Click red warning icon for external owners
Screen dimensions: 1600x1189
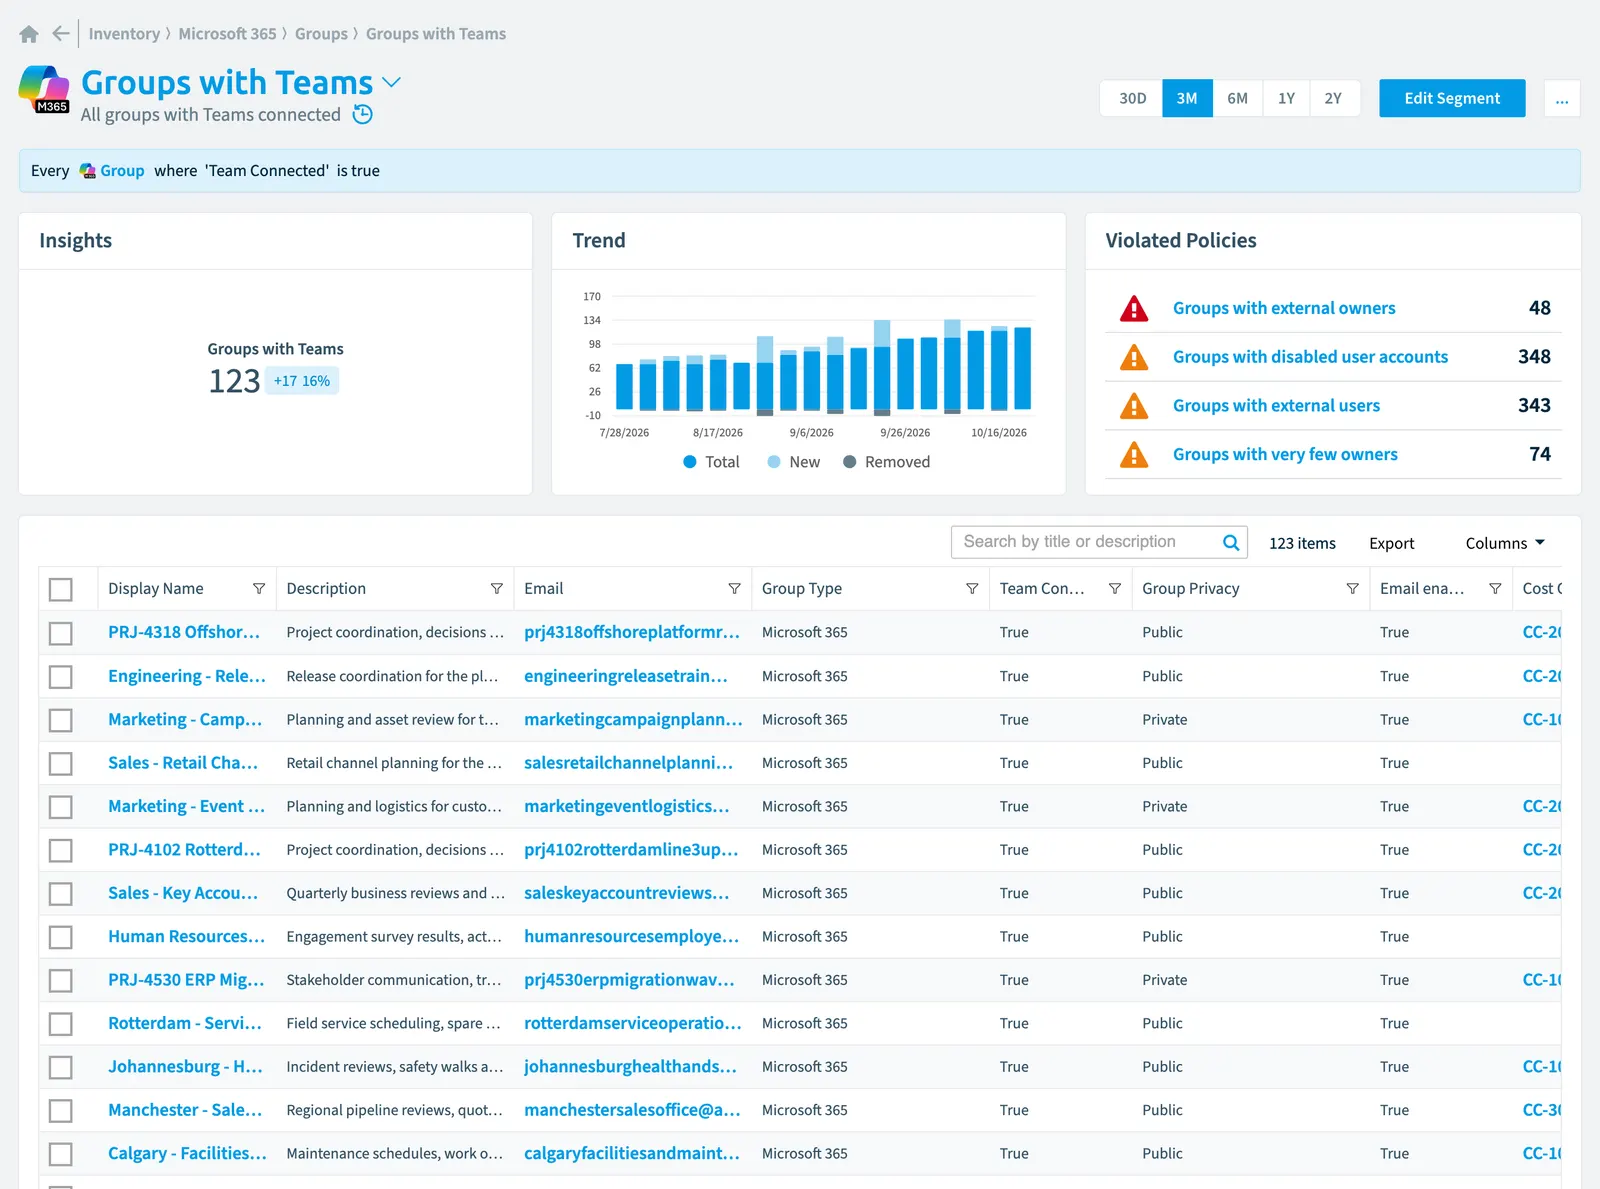click(x=1134, y=308)
